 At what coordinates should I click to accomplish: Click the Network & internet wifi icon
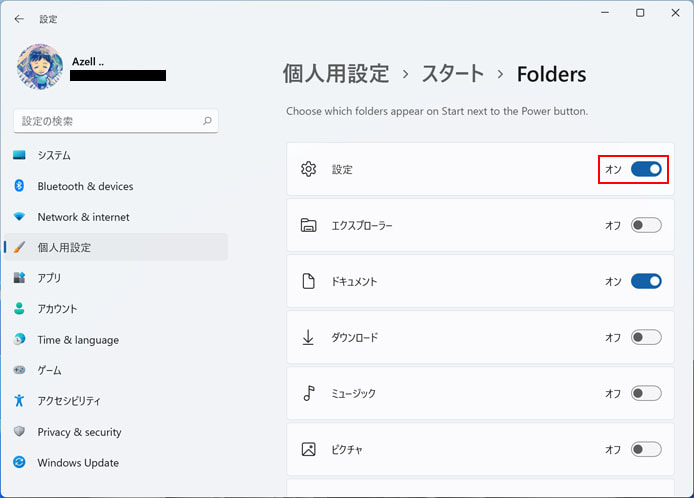click(19, 216)
